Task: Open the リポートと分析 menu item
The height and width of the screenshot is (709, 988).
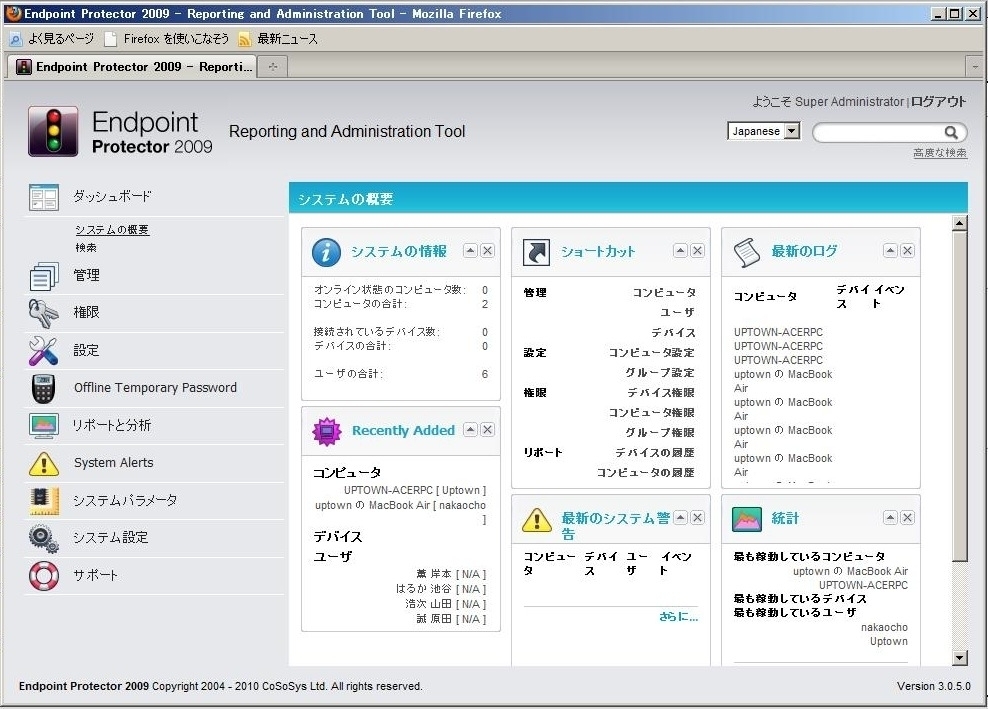Action: pos(112,425)
